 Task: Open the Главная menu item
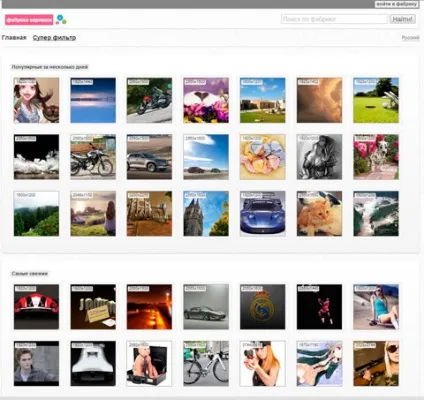(x=14, y=38)
